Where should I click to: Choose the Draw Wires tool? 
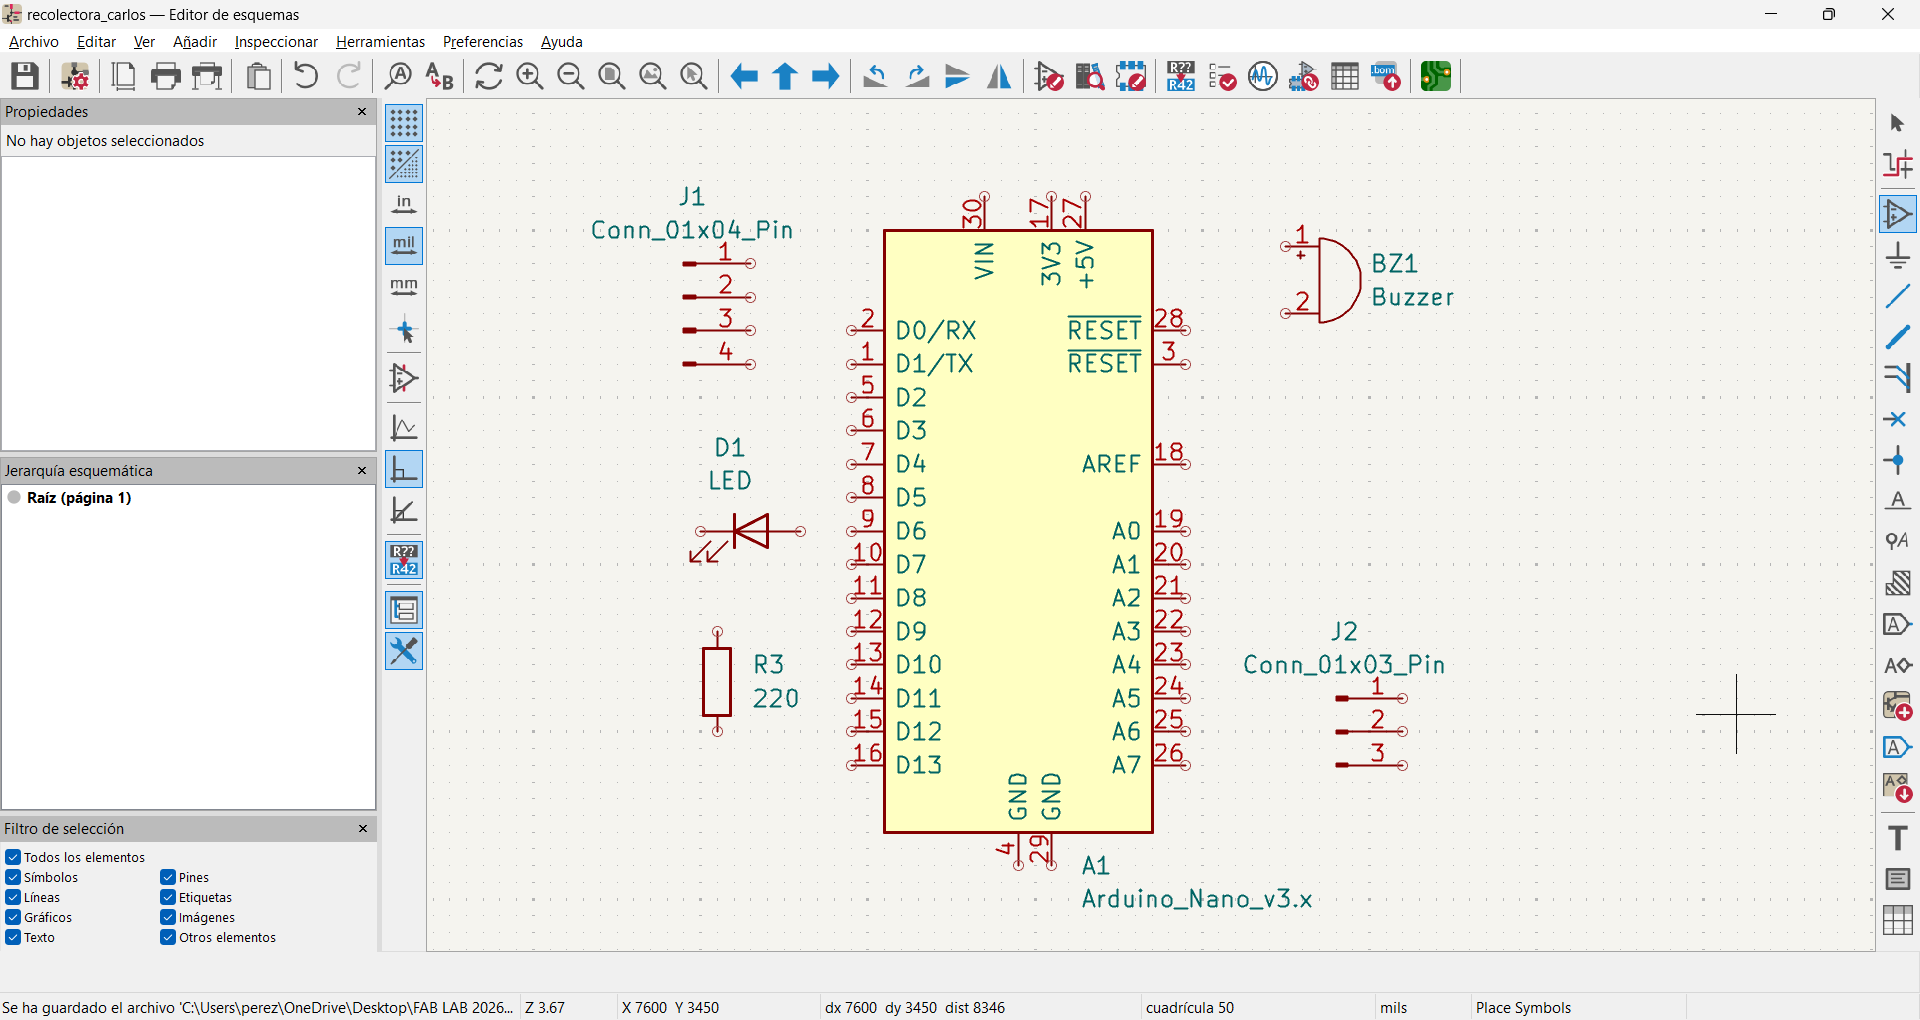1898,297
